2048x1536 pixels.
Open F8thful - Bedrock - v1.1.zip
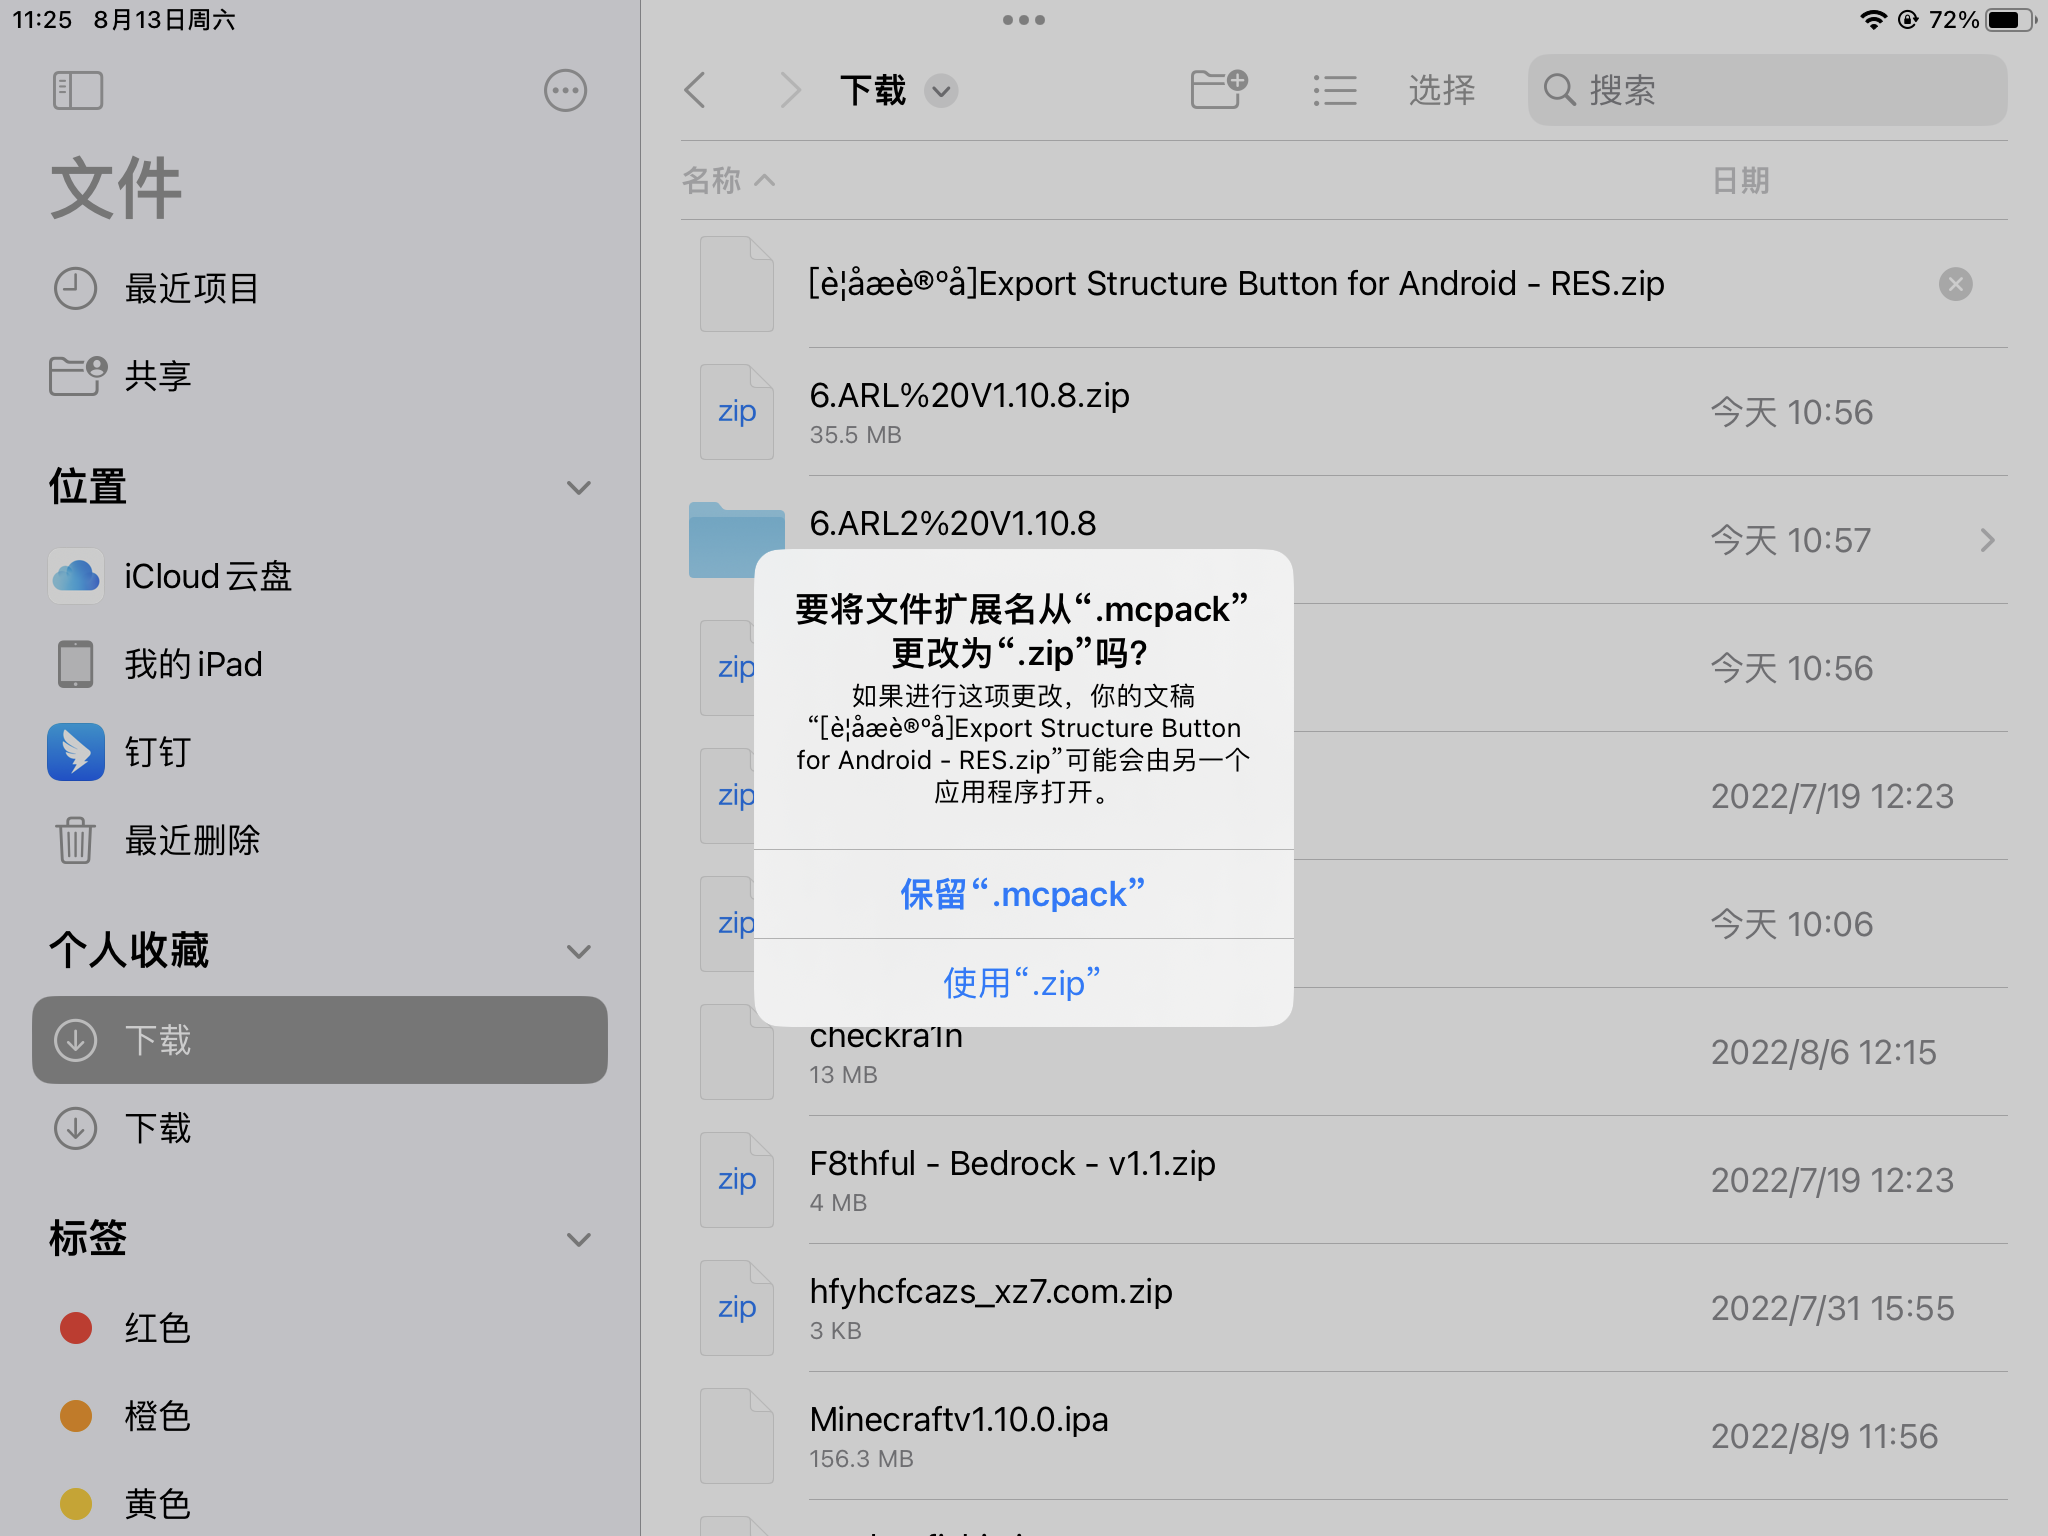tap(1344, 1180)
